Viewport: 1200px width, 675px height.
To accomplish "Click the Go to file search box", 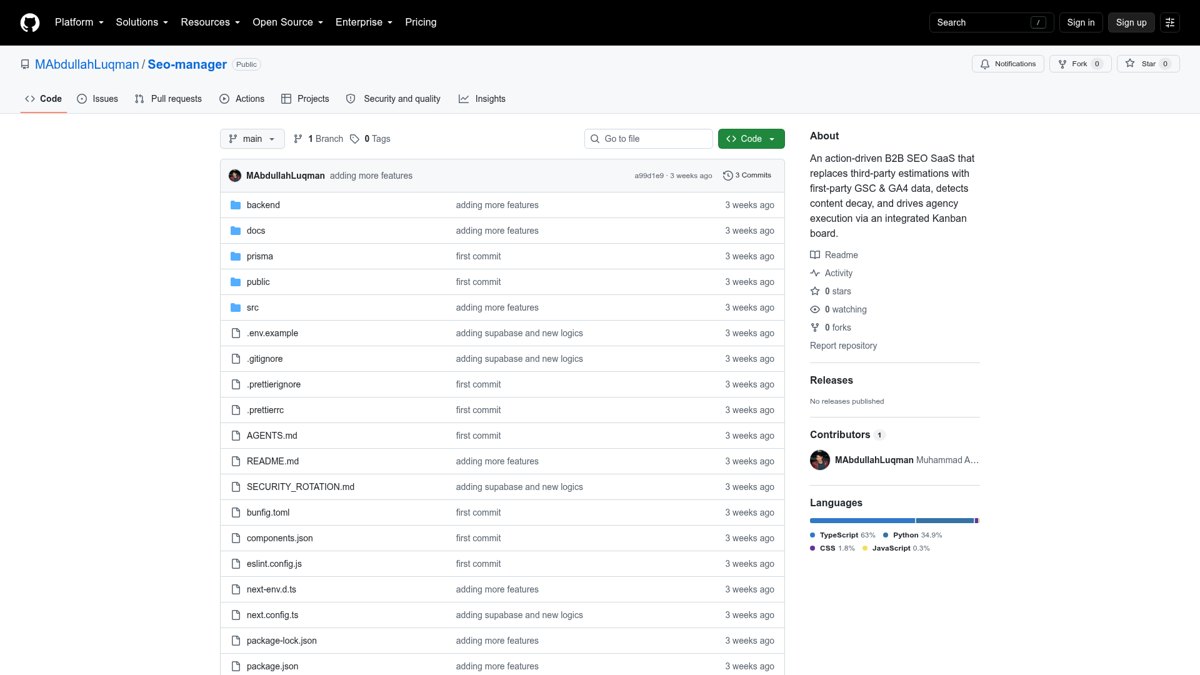I will click(648, 139).
